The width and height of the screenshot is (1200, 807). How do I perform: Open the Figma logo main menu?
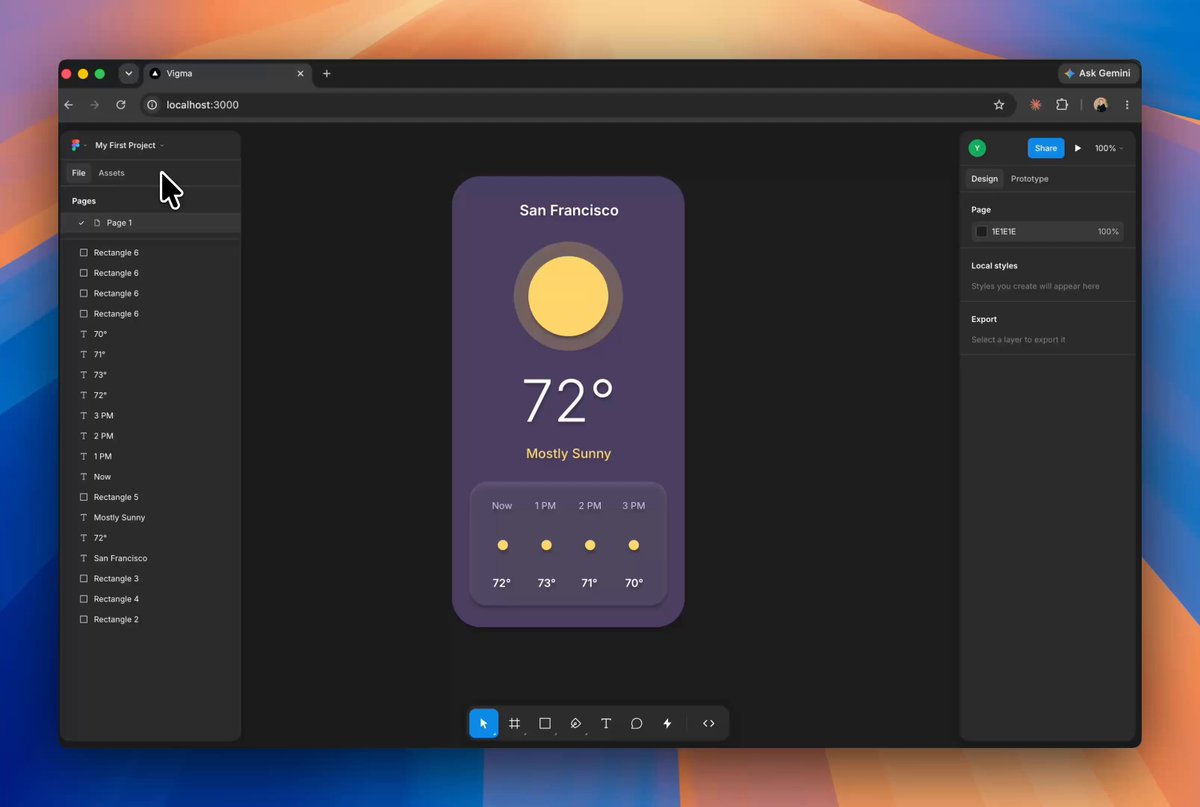76,145
